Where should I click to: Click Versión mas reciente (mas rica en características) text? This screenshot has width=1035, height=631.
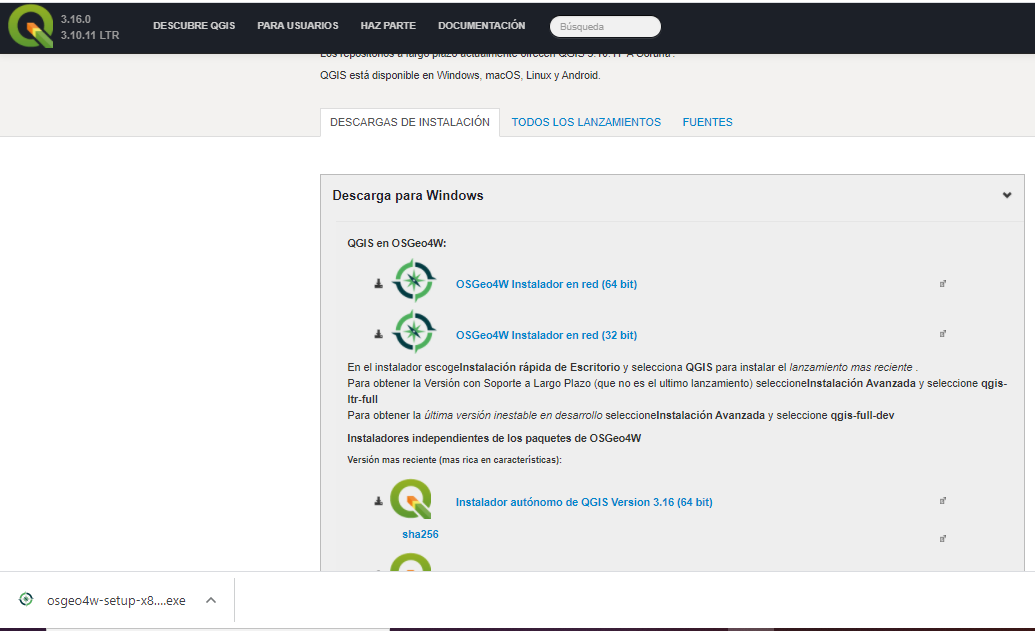point(454,460)
